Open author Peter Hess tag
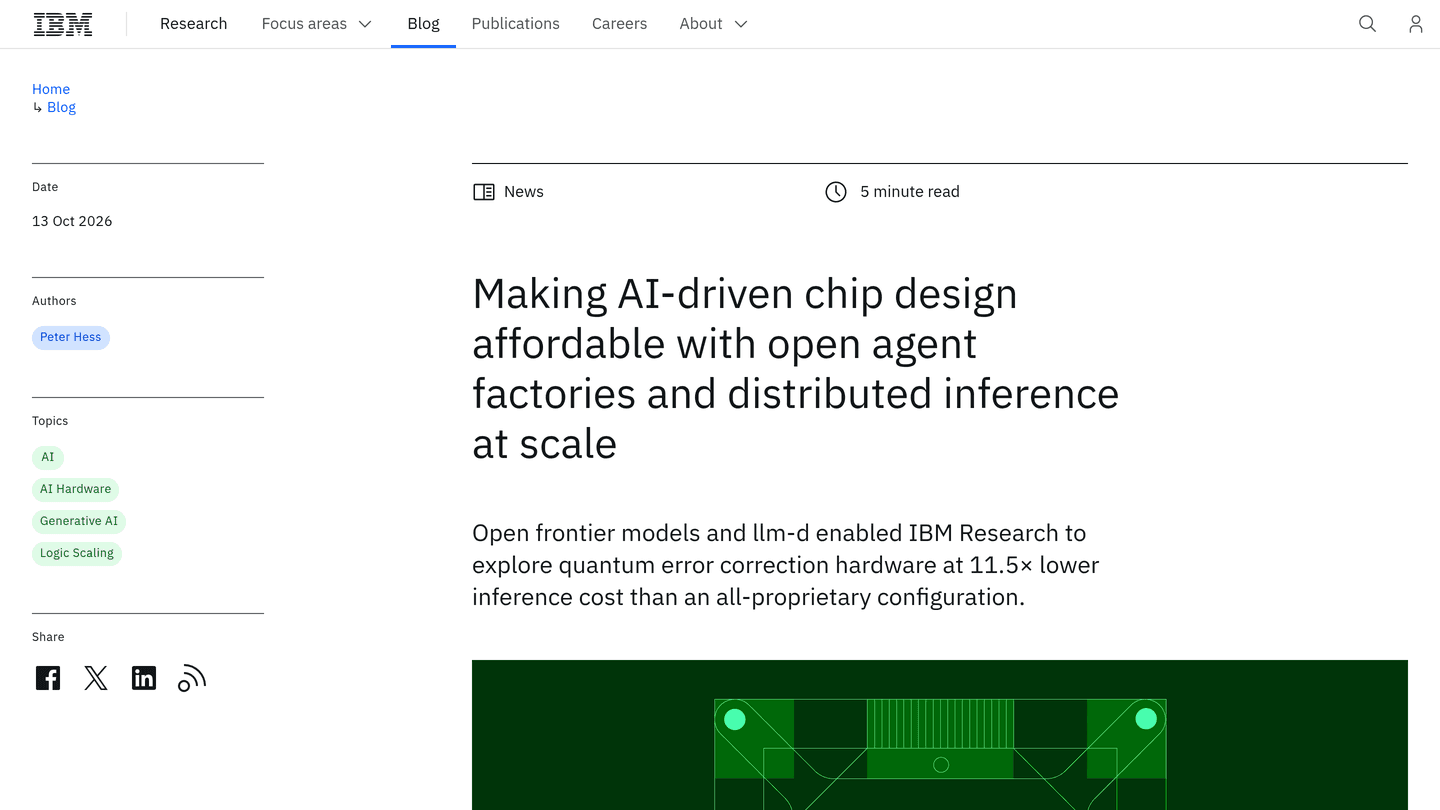Image resolution: width=1440 pixels, height=810 pixels. [71, 337]
